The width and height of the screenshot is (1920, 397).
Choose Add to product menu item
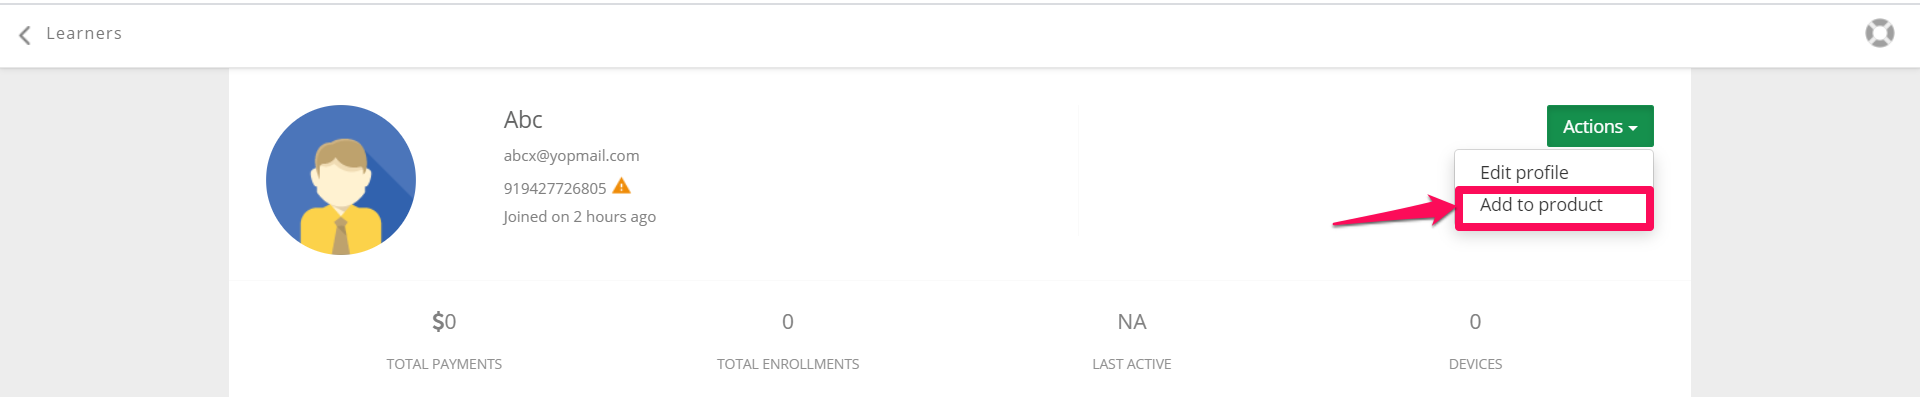[1541, 204]
